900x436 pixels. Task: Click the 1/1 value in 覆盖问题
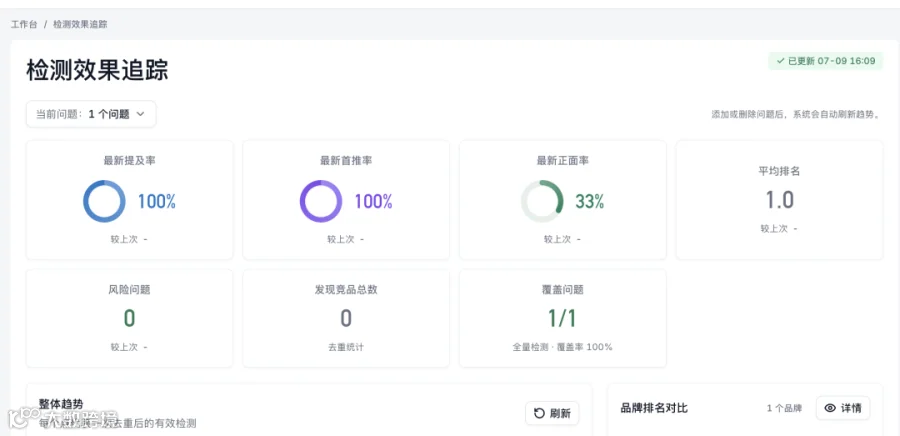coord(562,318)
